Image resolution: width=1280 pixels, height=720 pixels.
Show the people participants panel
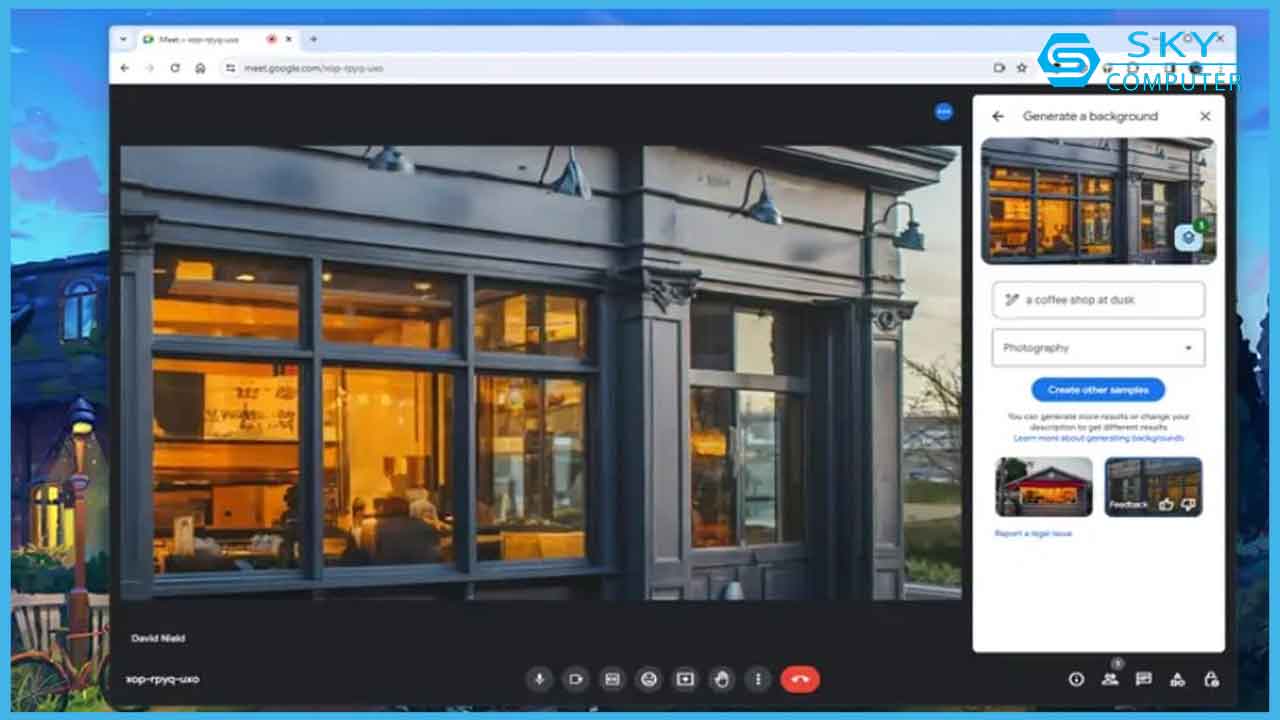tap(1110, 679)
